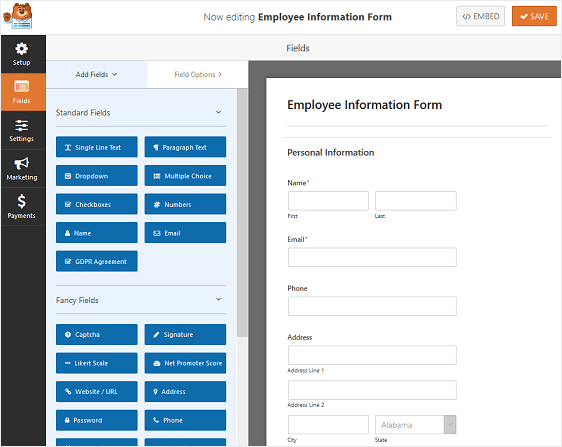The width and height of the screenshot is (562, 447).
Task: Click the Email input field
Action: tap(372, 257)
